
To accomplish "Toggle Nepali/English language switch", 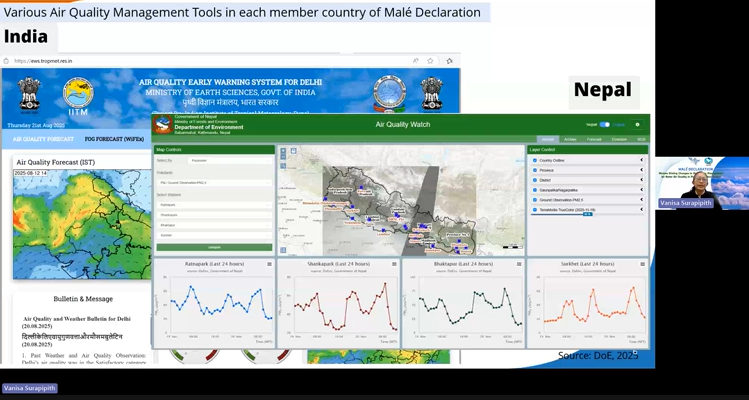I will (604, 125).
